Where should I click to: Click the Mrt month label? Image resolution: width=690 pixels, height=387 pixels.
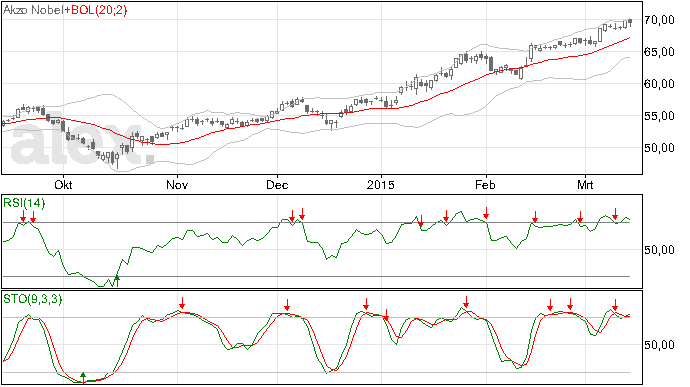point(585,185)
